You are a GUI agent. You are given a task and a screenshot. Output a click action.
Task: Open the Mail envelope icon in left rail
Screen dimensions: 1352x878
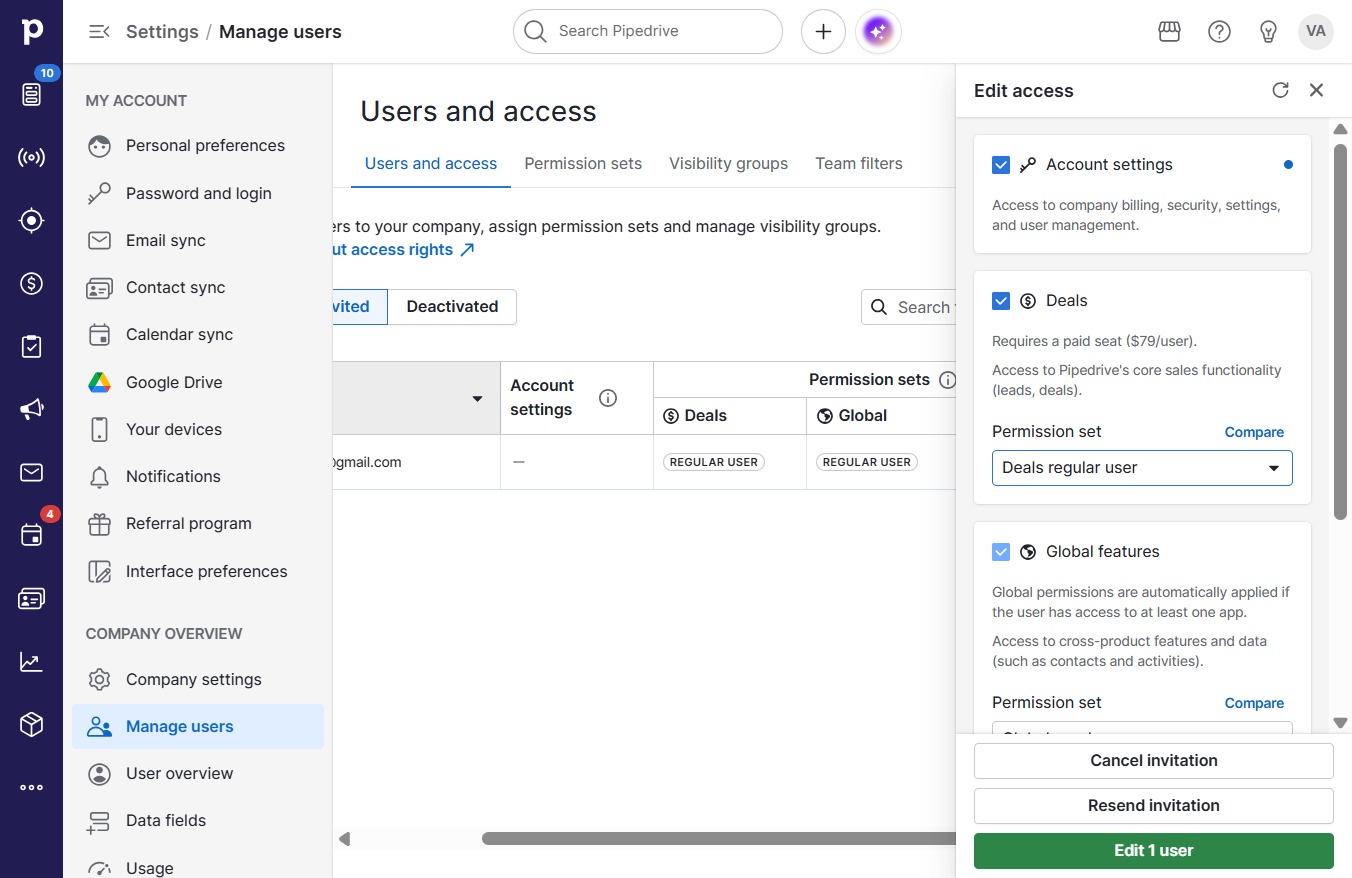click(x=32, y=472)
